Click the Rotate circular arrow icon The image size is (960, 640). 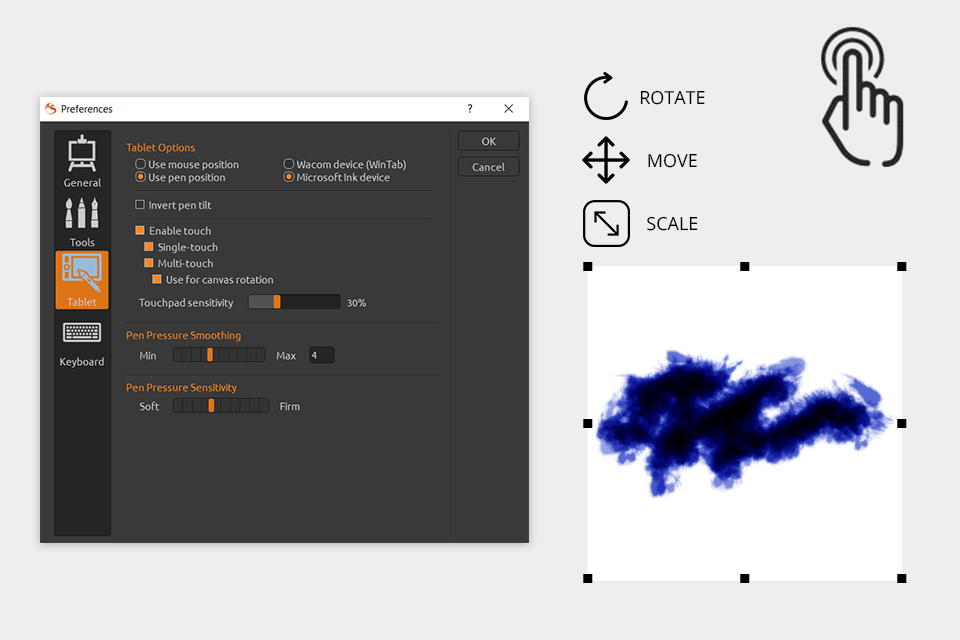[606, 96]
